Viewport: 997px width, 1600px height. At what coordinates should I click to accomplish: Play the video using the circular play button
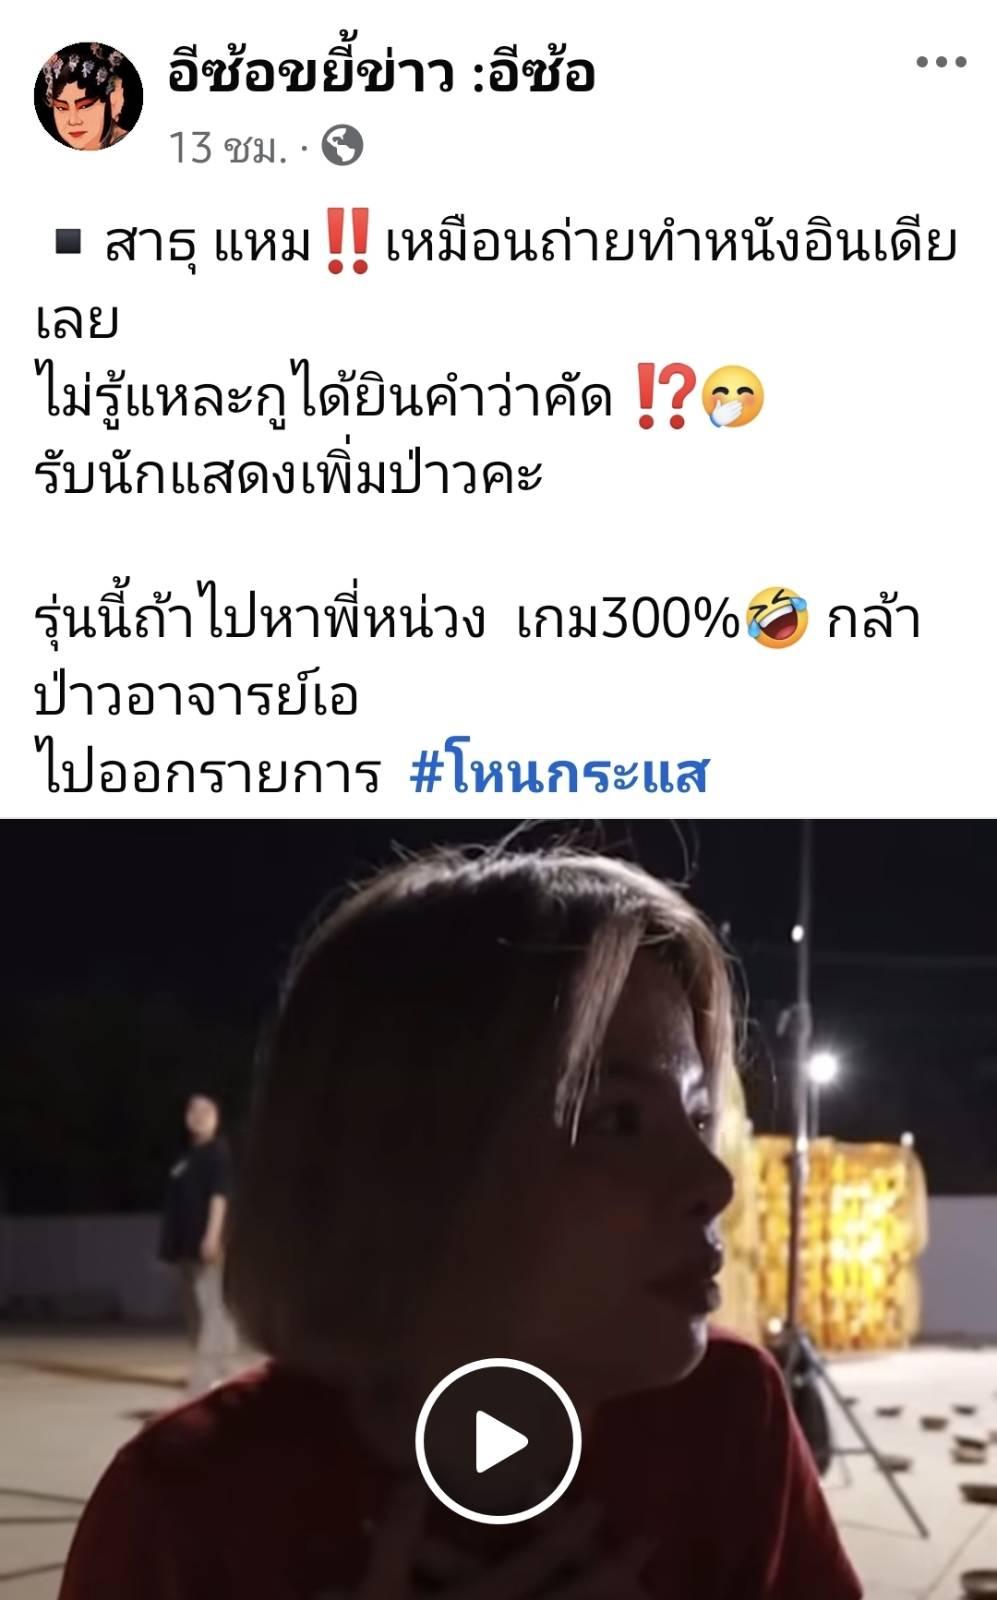point(498,1441)
